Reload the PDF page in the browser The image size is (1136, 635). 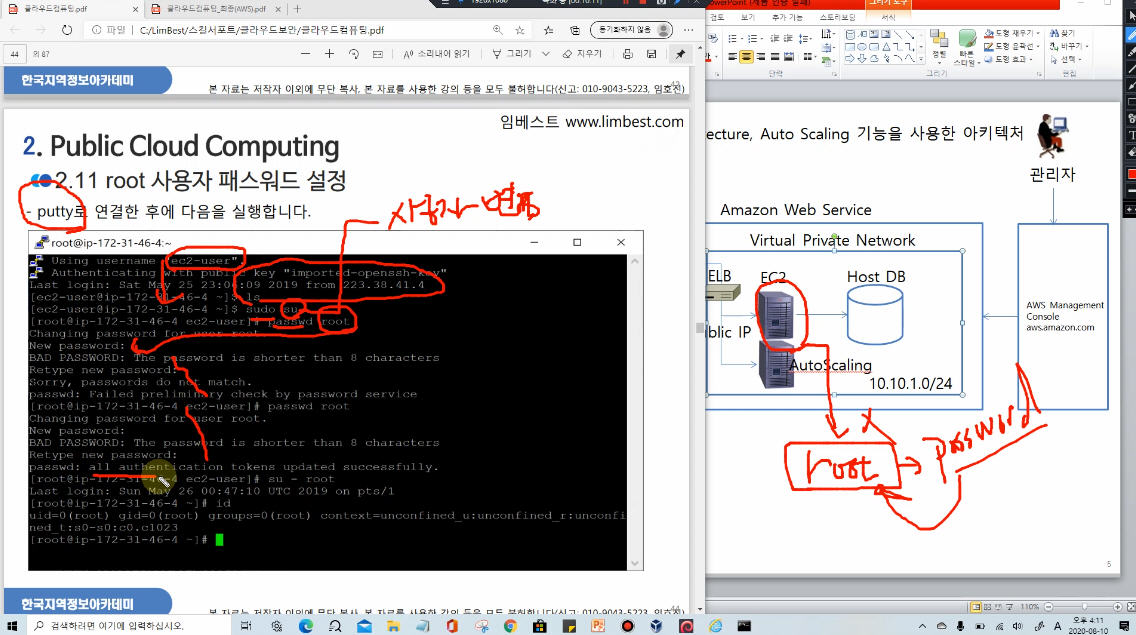67,30
